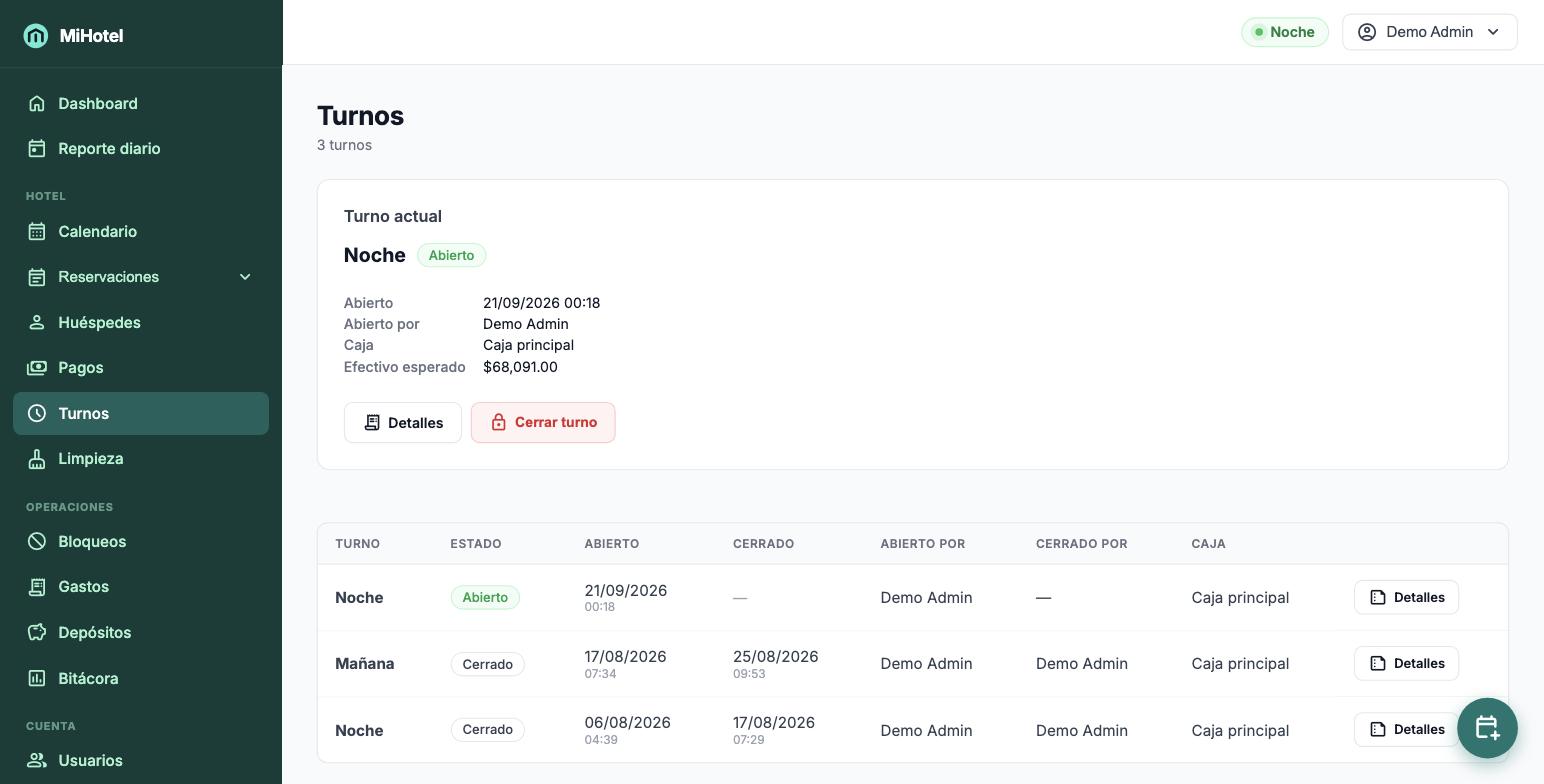Click the 17/08/2026 closed date cell
Image resolution: width=1544 pixels, height=784 pixels.
point(773,730)
